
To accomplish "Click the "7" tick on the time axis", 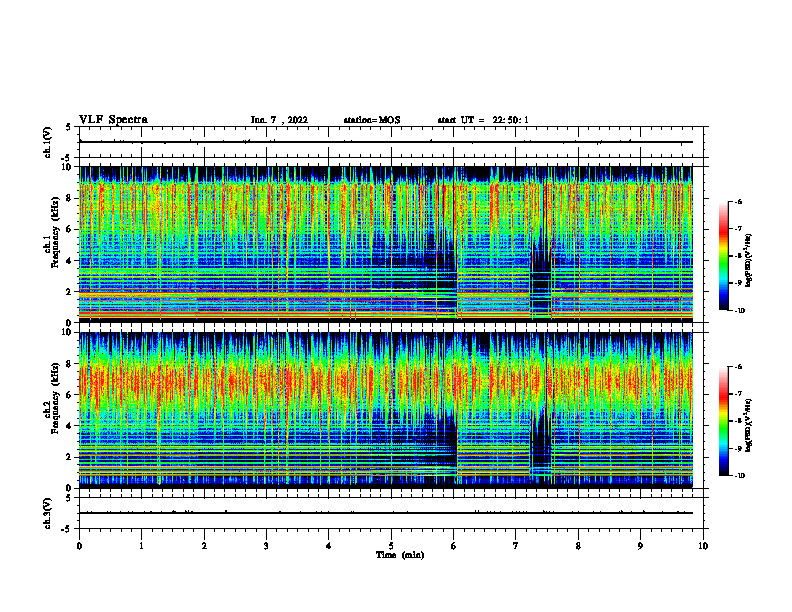I will [516, 546].
